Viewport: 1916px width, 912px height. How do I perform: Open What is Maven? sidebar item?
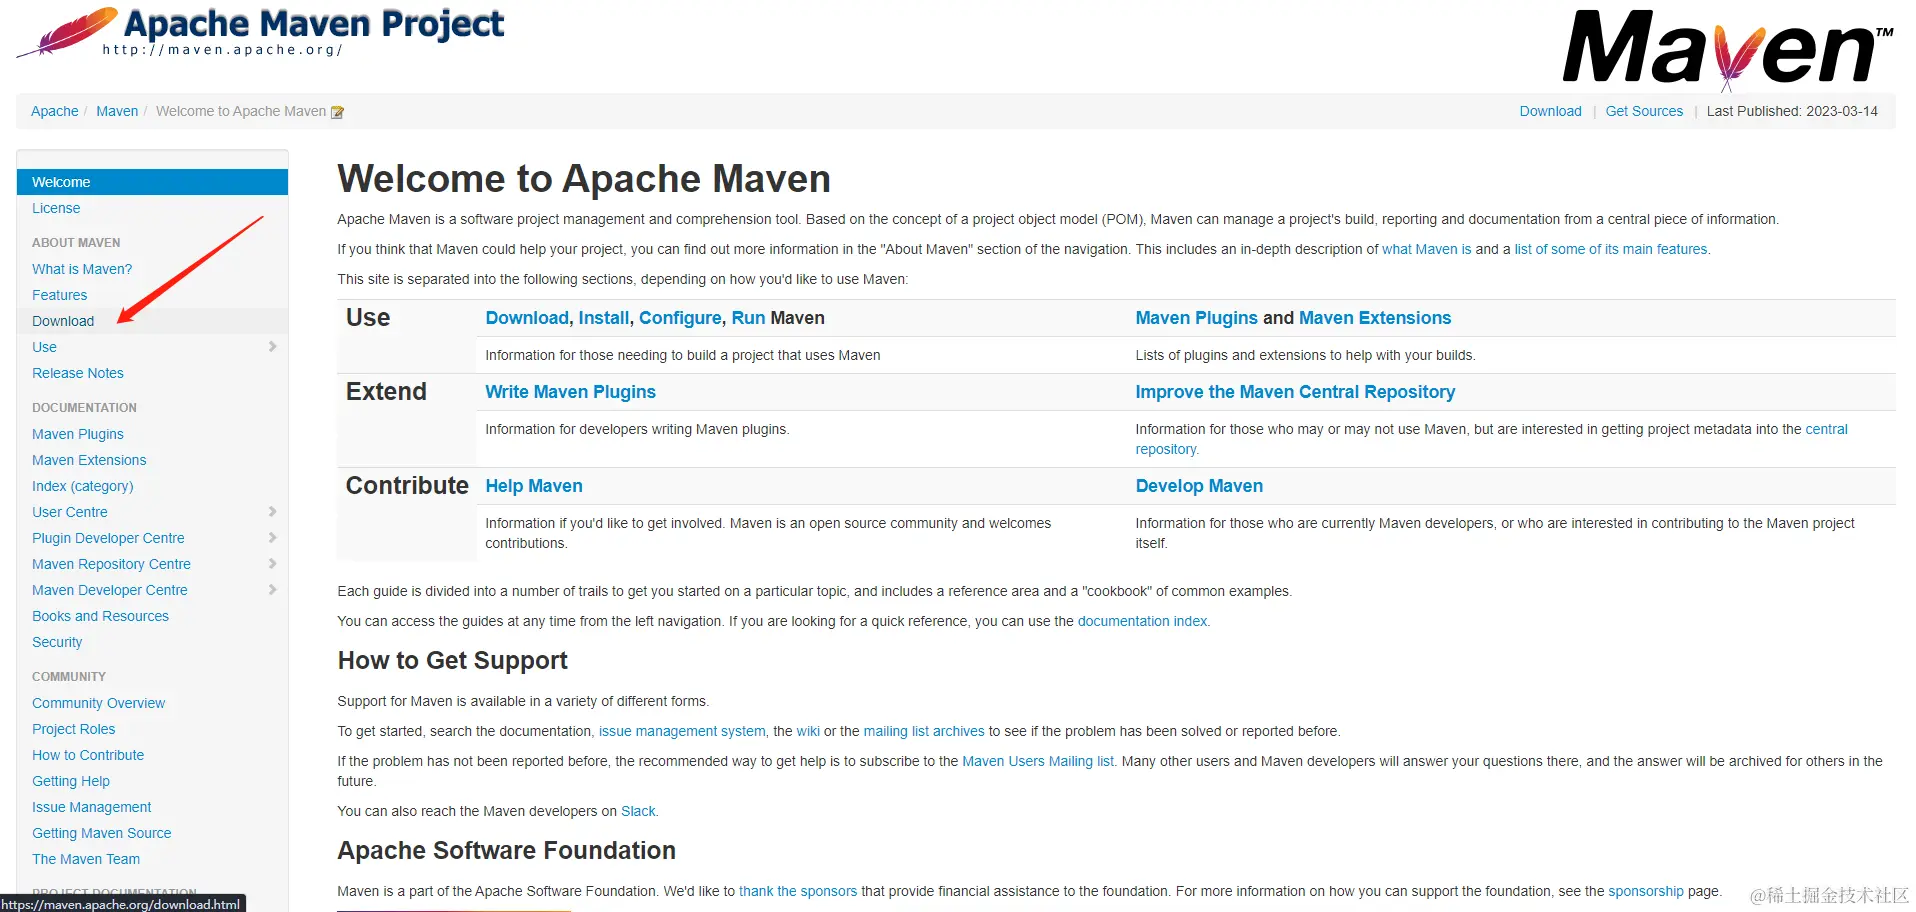82,269
